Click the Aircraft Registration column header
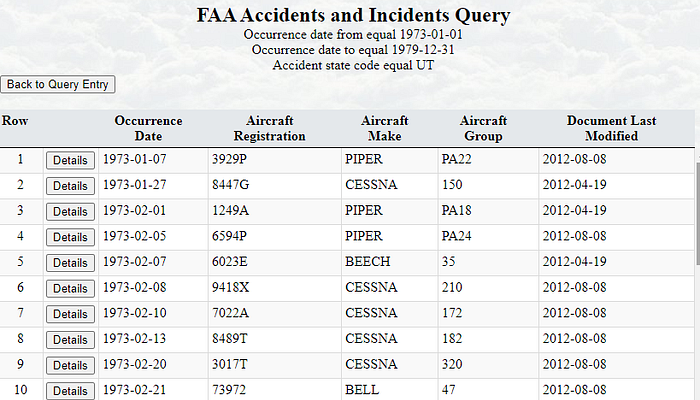700x400 pixels. [269, 128]
